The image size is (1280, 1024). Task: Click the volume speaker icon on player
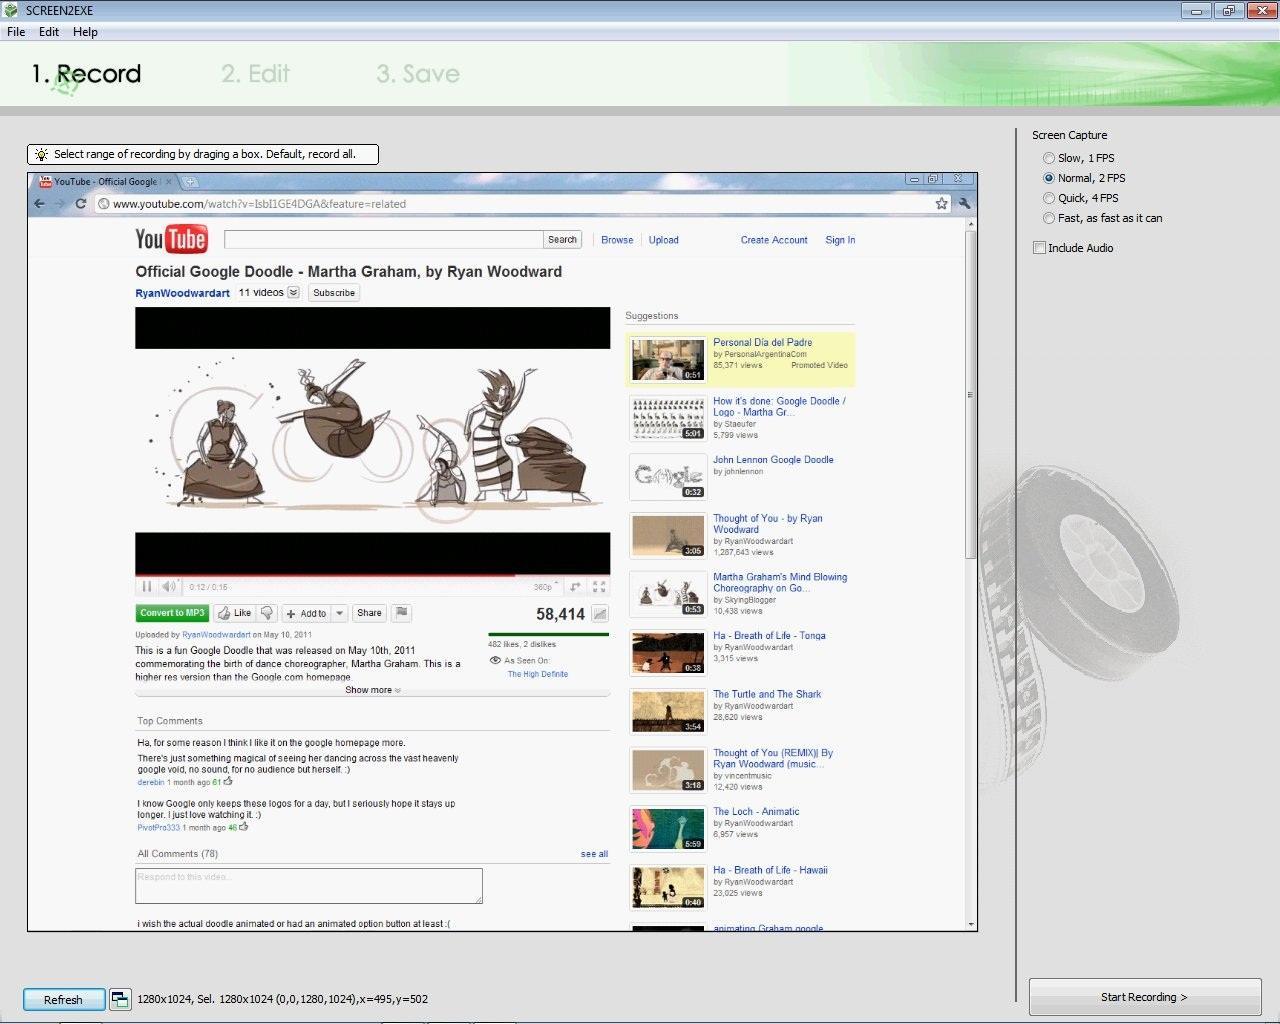[169, 587]
